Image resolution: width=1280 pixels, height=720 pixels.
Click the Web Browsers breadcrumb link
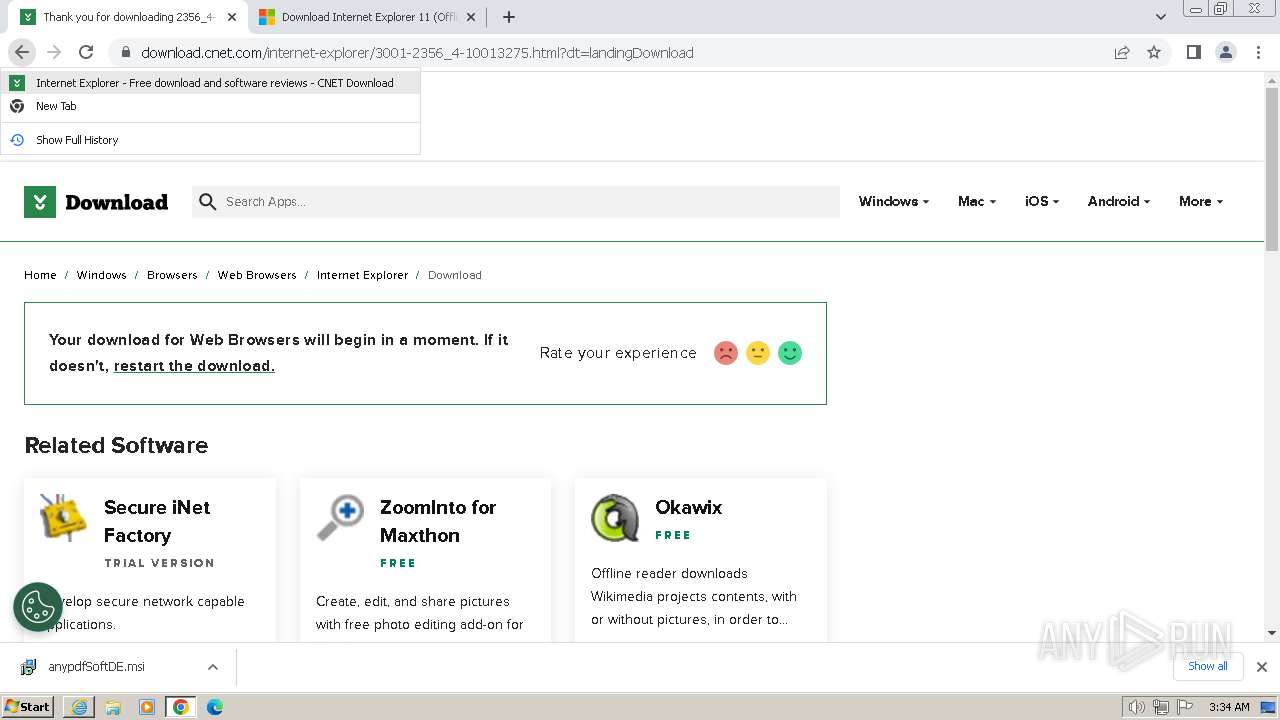click(x=257, y=275)
